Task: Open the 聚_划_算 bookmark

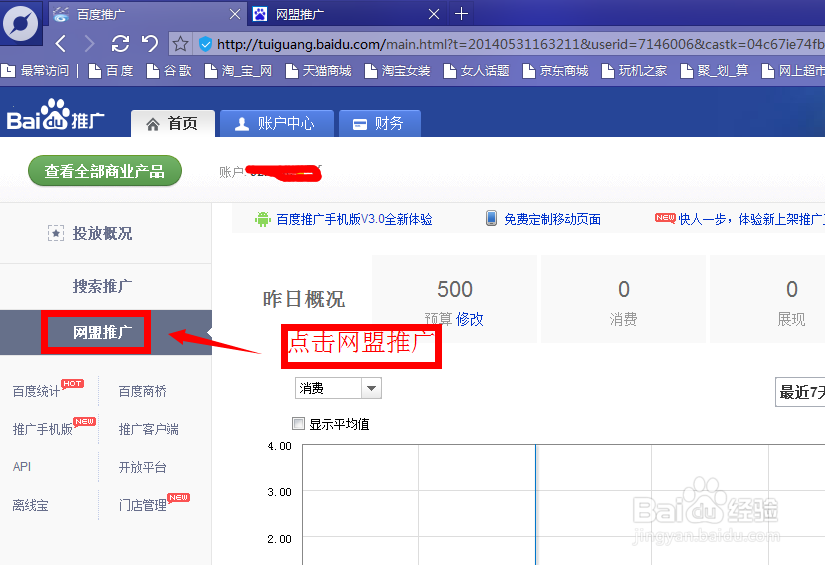Action: (x=714, y=70)
